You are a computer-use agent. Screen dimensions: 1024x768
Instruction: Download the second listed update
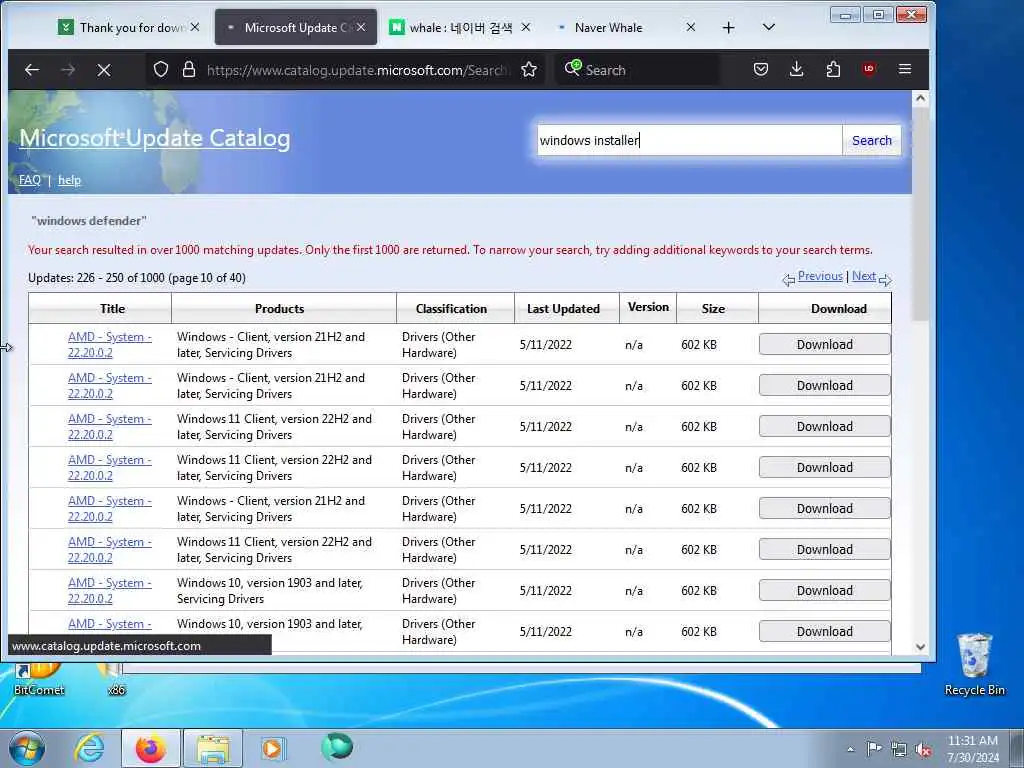coord(825,385)
